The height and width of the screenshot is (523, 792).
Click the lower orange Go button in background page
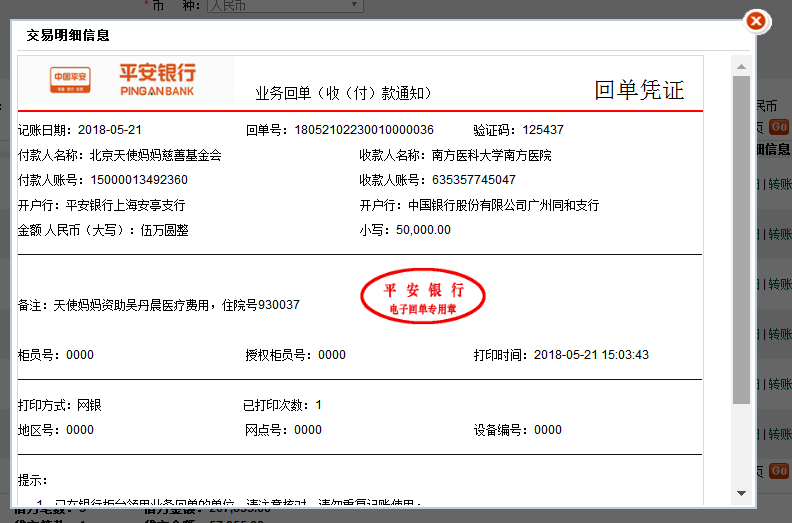tap(778, 471)
